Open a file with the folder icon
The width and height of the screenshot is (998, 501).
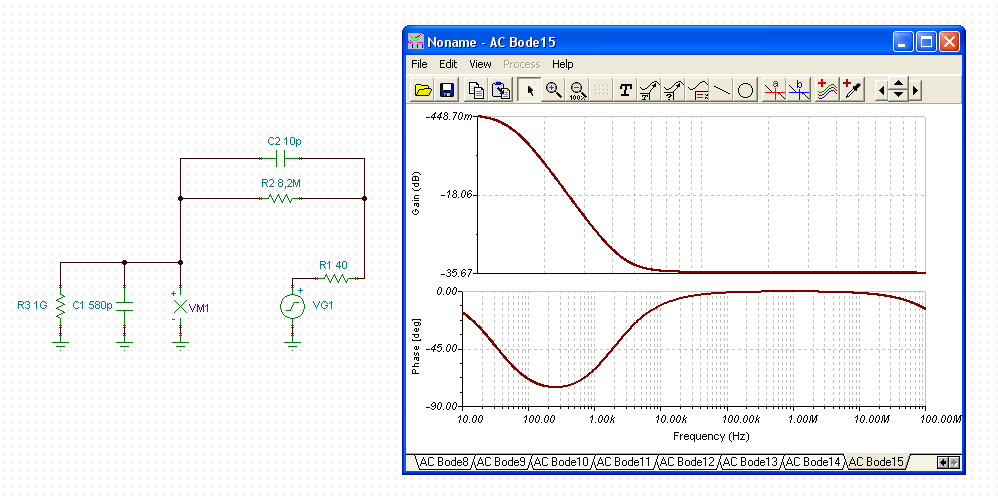[423, 90]
